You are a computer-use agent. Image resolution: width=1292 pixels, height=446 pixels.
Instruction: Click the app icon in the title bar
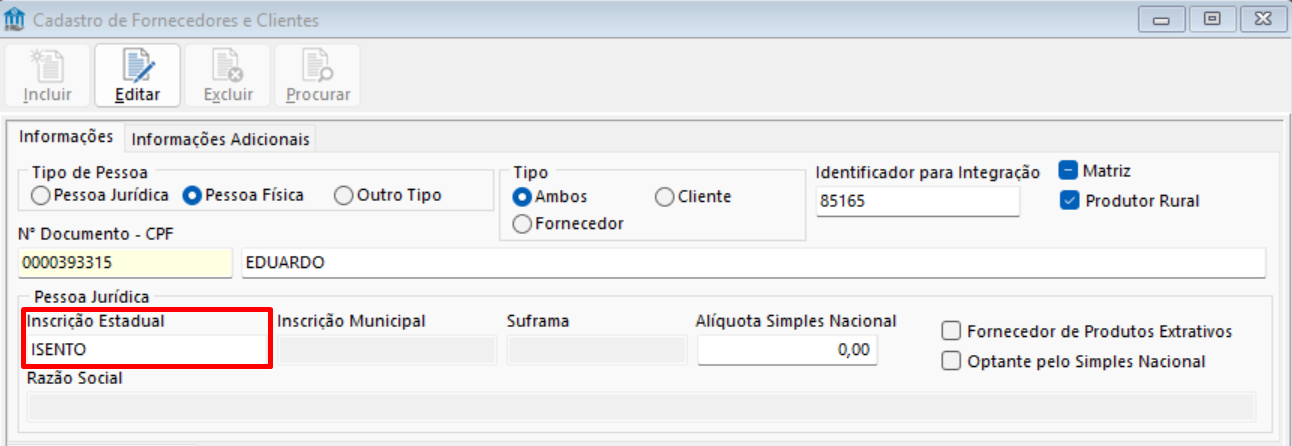coord(14,19)
